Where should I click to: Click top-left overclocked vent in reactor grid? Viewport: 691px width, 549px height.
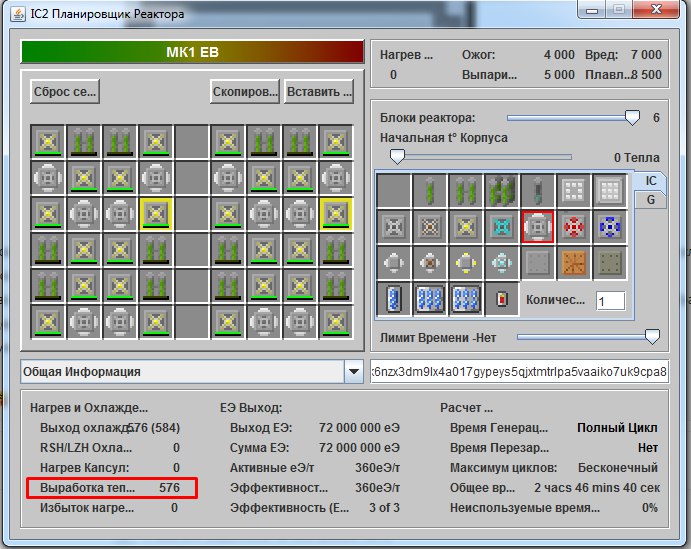click(48, 141)
